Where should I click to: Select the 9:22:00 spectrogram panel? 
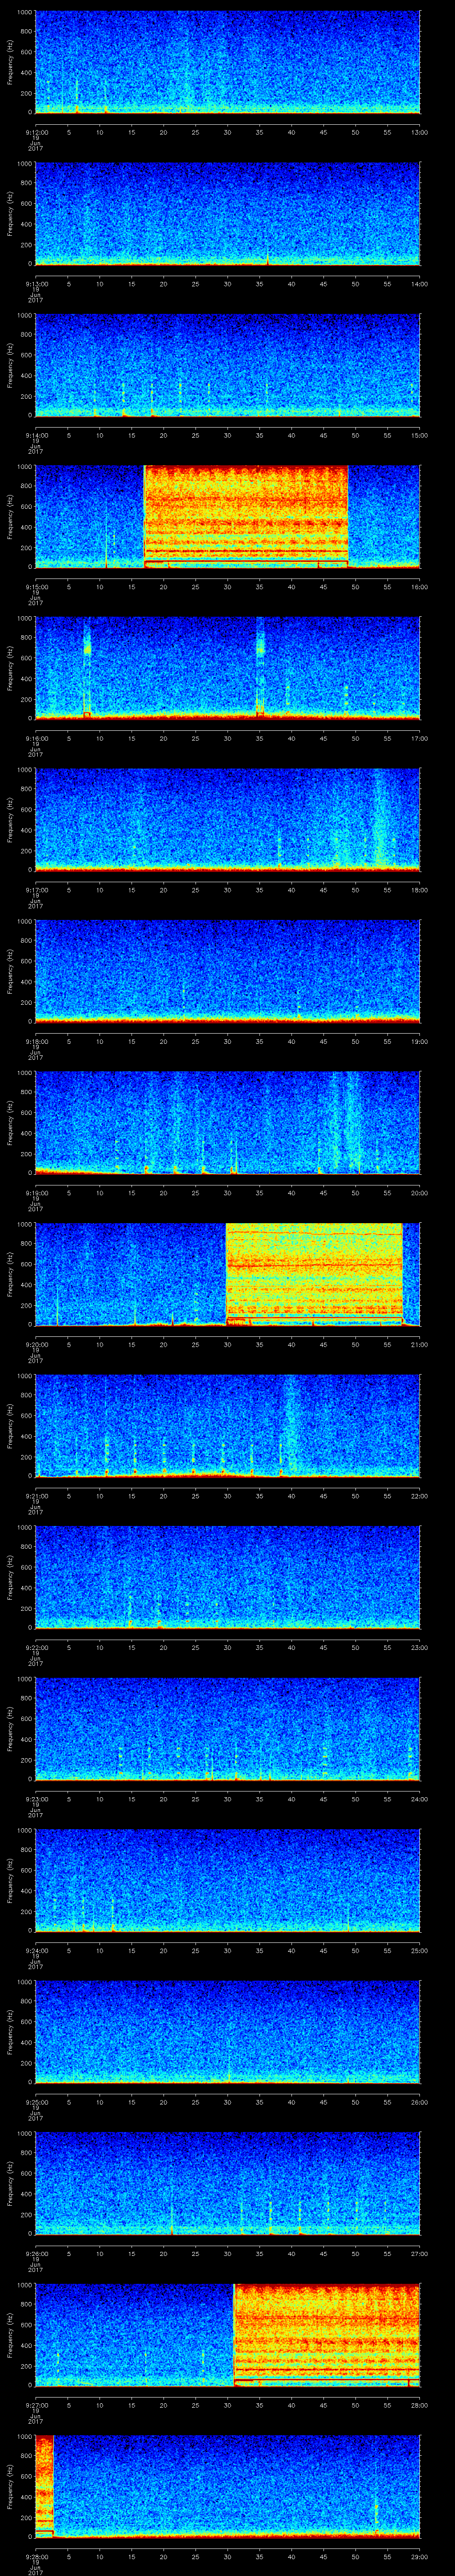pos(227,1576)
